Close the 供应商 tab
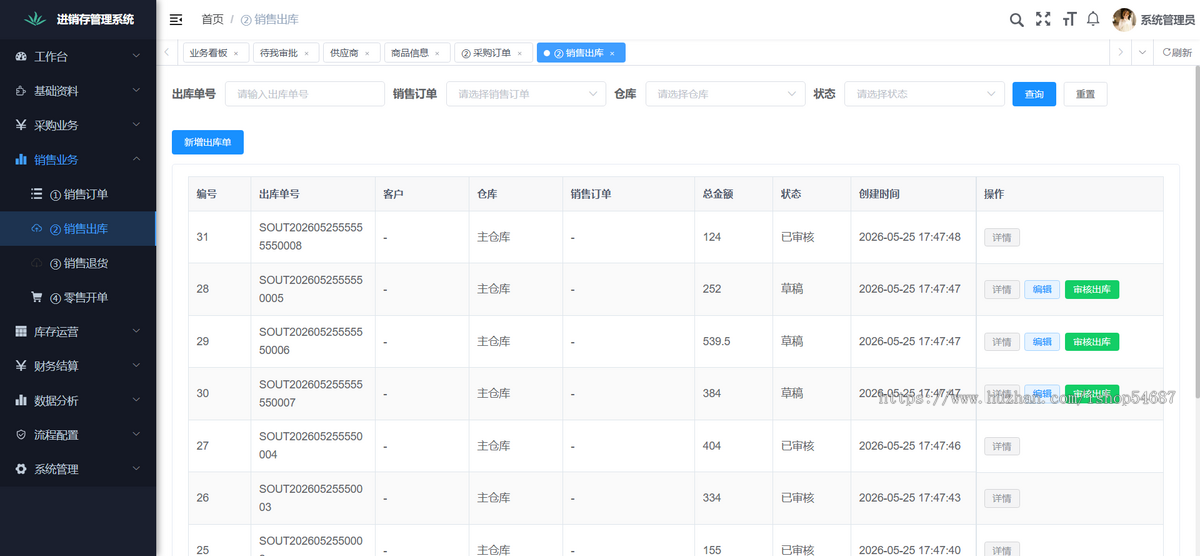 [x=366, y=53]
